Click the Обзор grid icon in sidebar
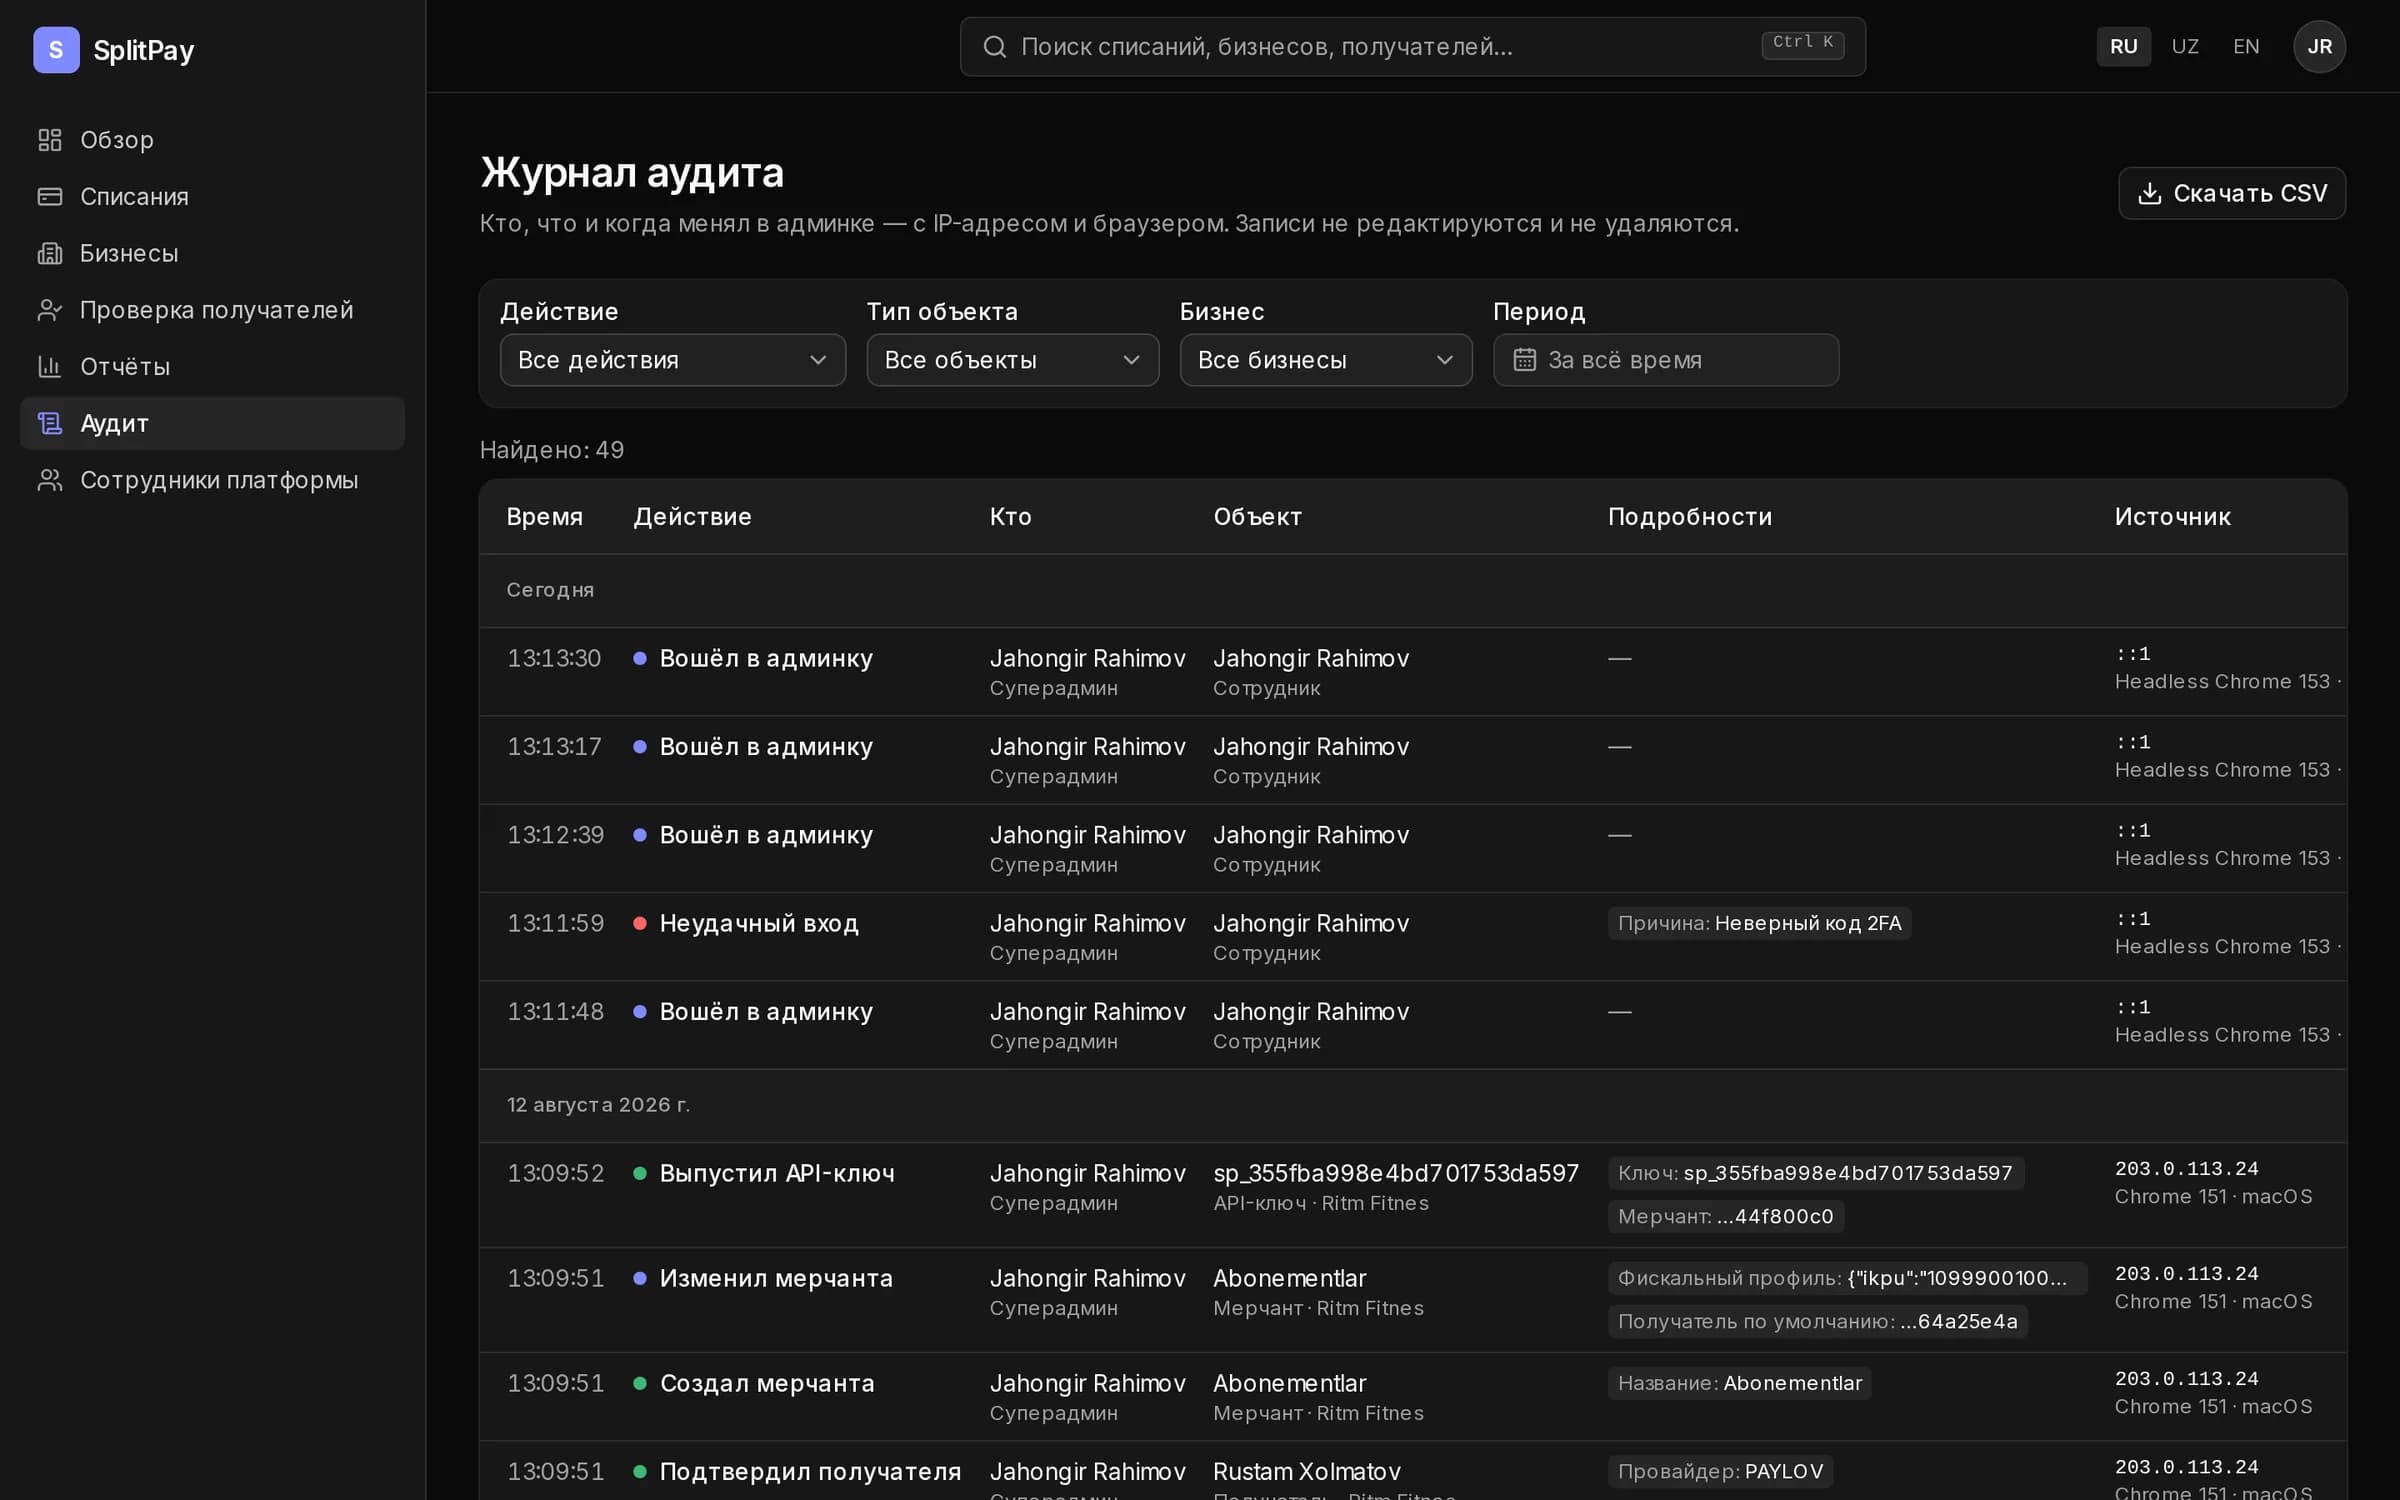 pos(50,140)
